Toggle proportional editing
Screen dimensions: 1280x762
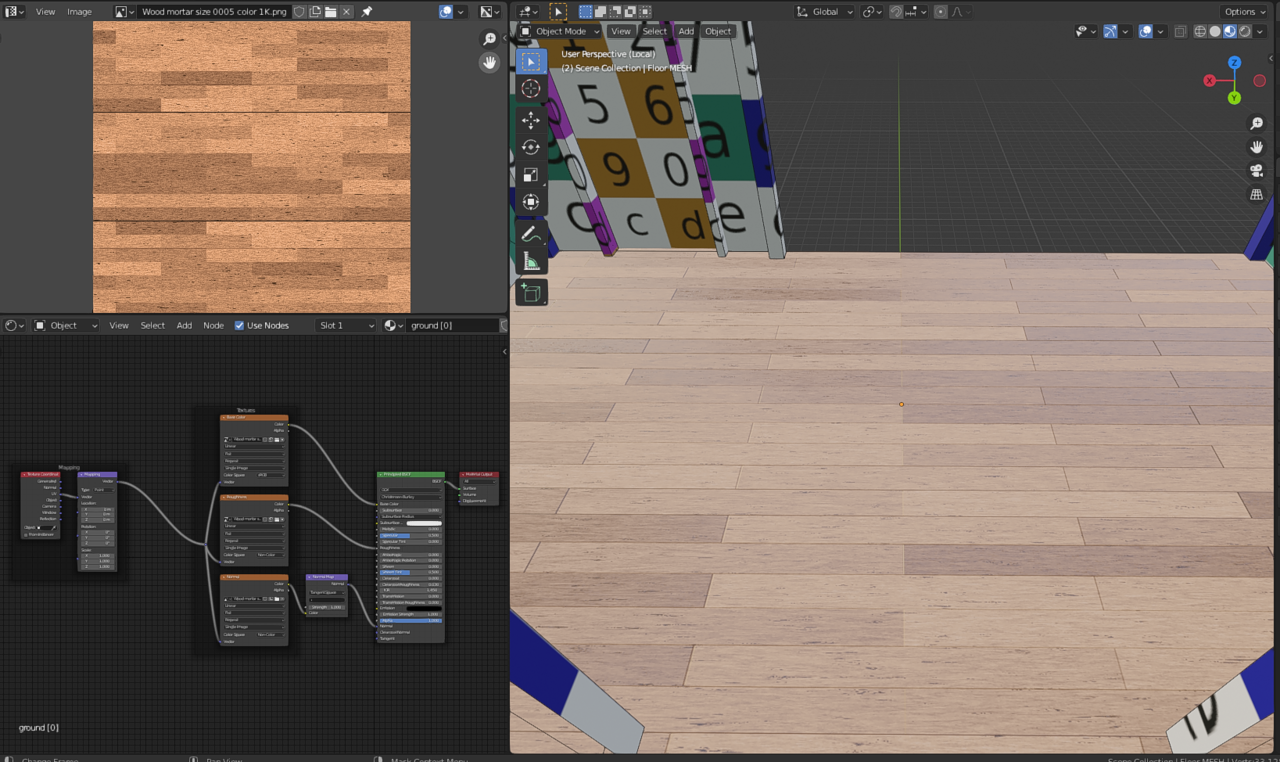tap(941, 12)
